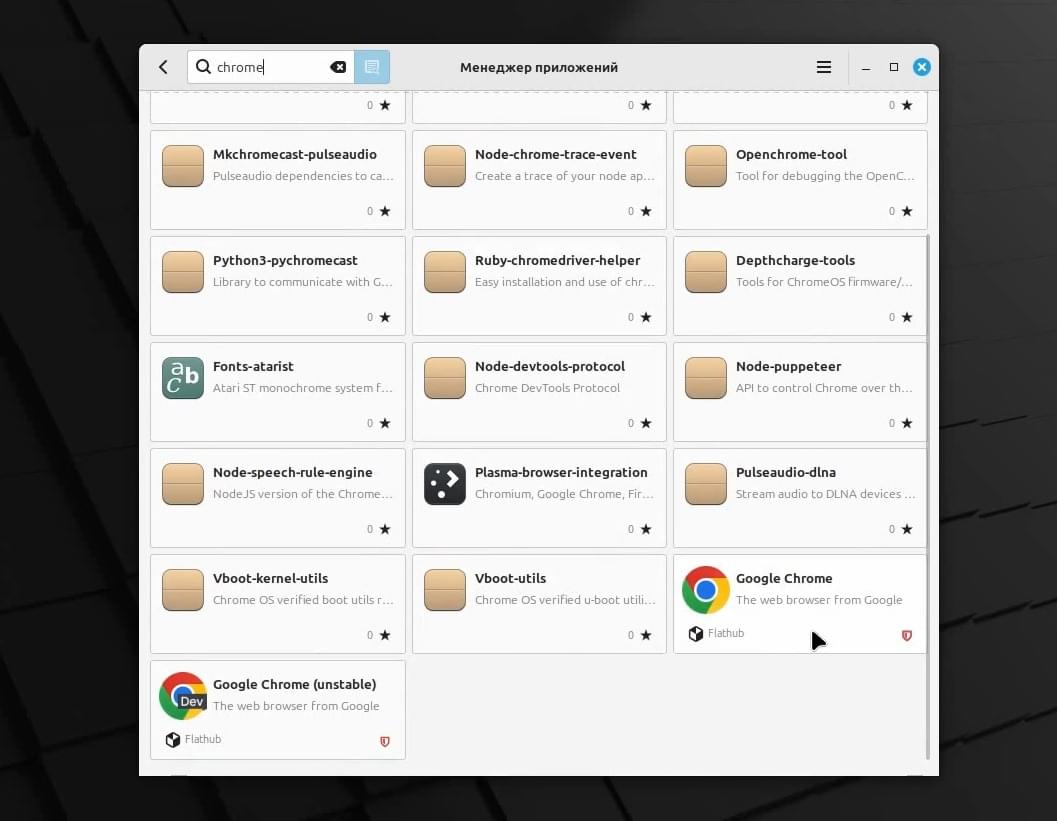Viewport: 1057px width, 821px height.
Task: Click the Flathub cube icon on Google Chrome card
Action: [696, 634]
